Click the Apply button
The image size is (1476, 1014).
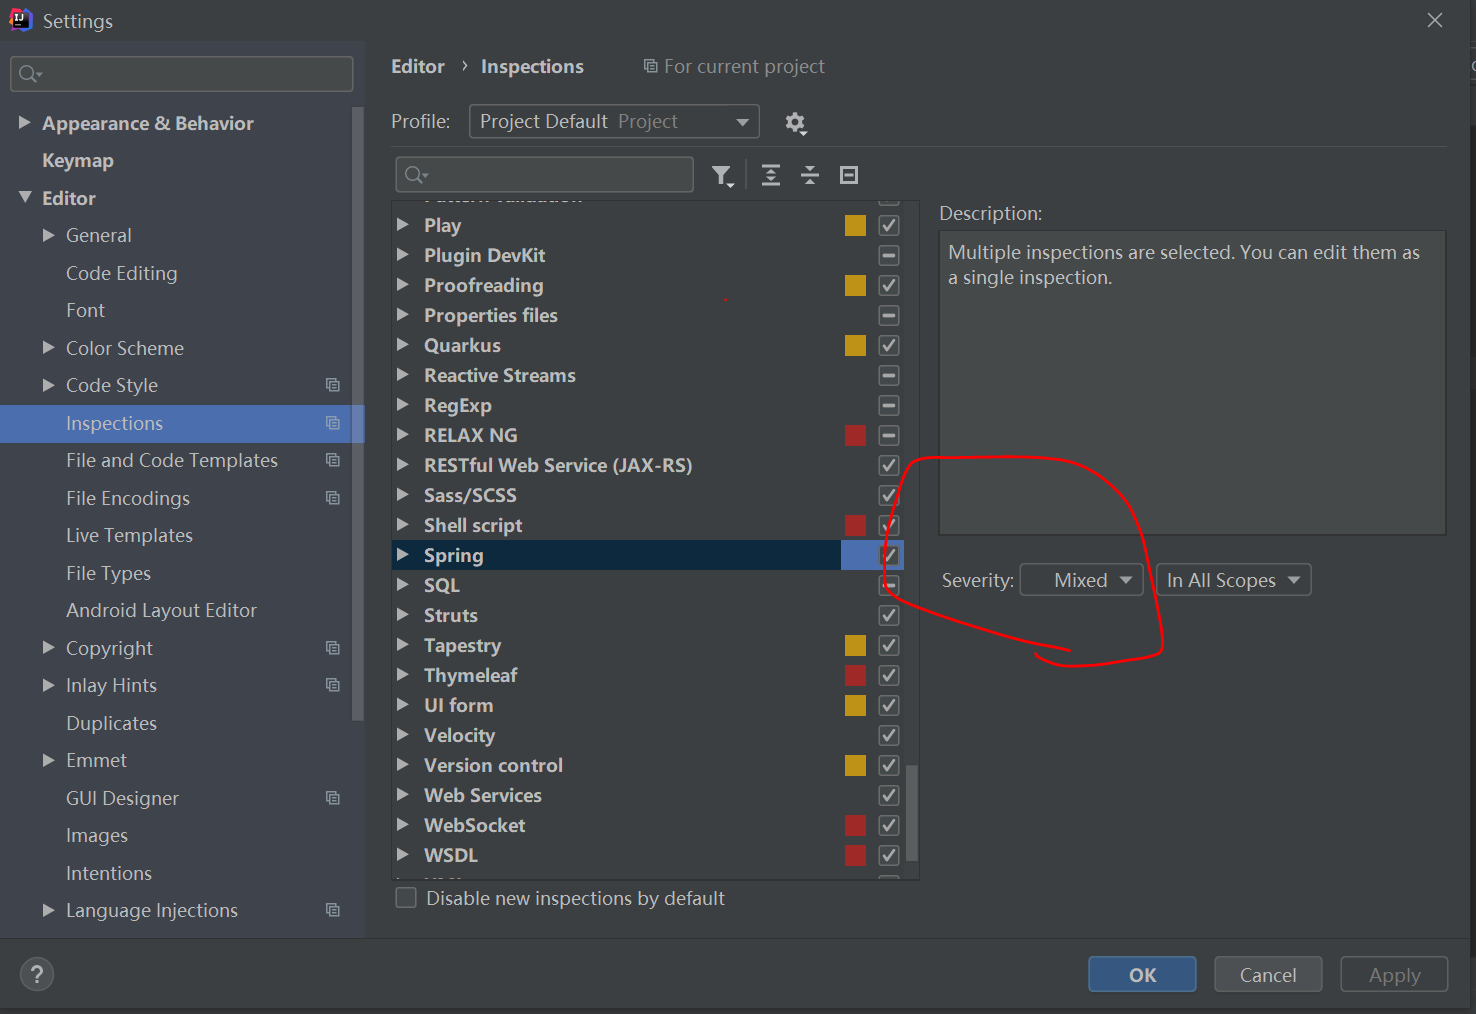1394,974
